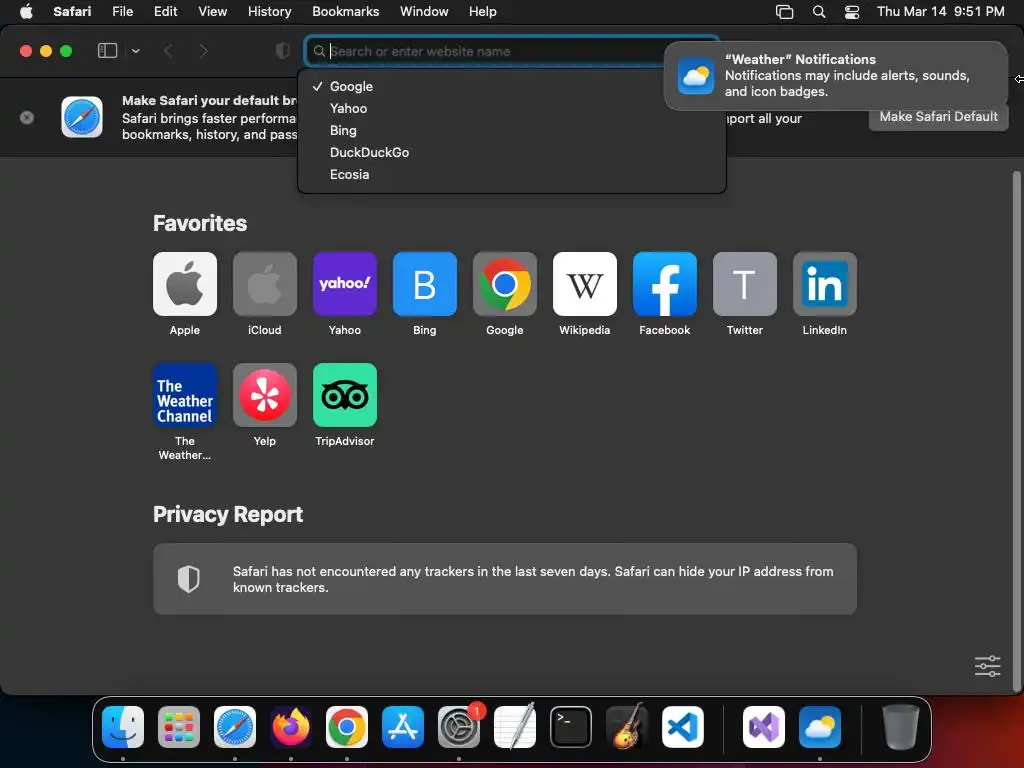Click the search magnifier in address bar
Image resolution: width=1024 pixels, height=768 pixels.
(x=319, y=51)
